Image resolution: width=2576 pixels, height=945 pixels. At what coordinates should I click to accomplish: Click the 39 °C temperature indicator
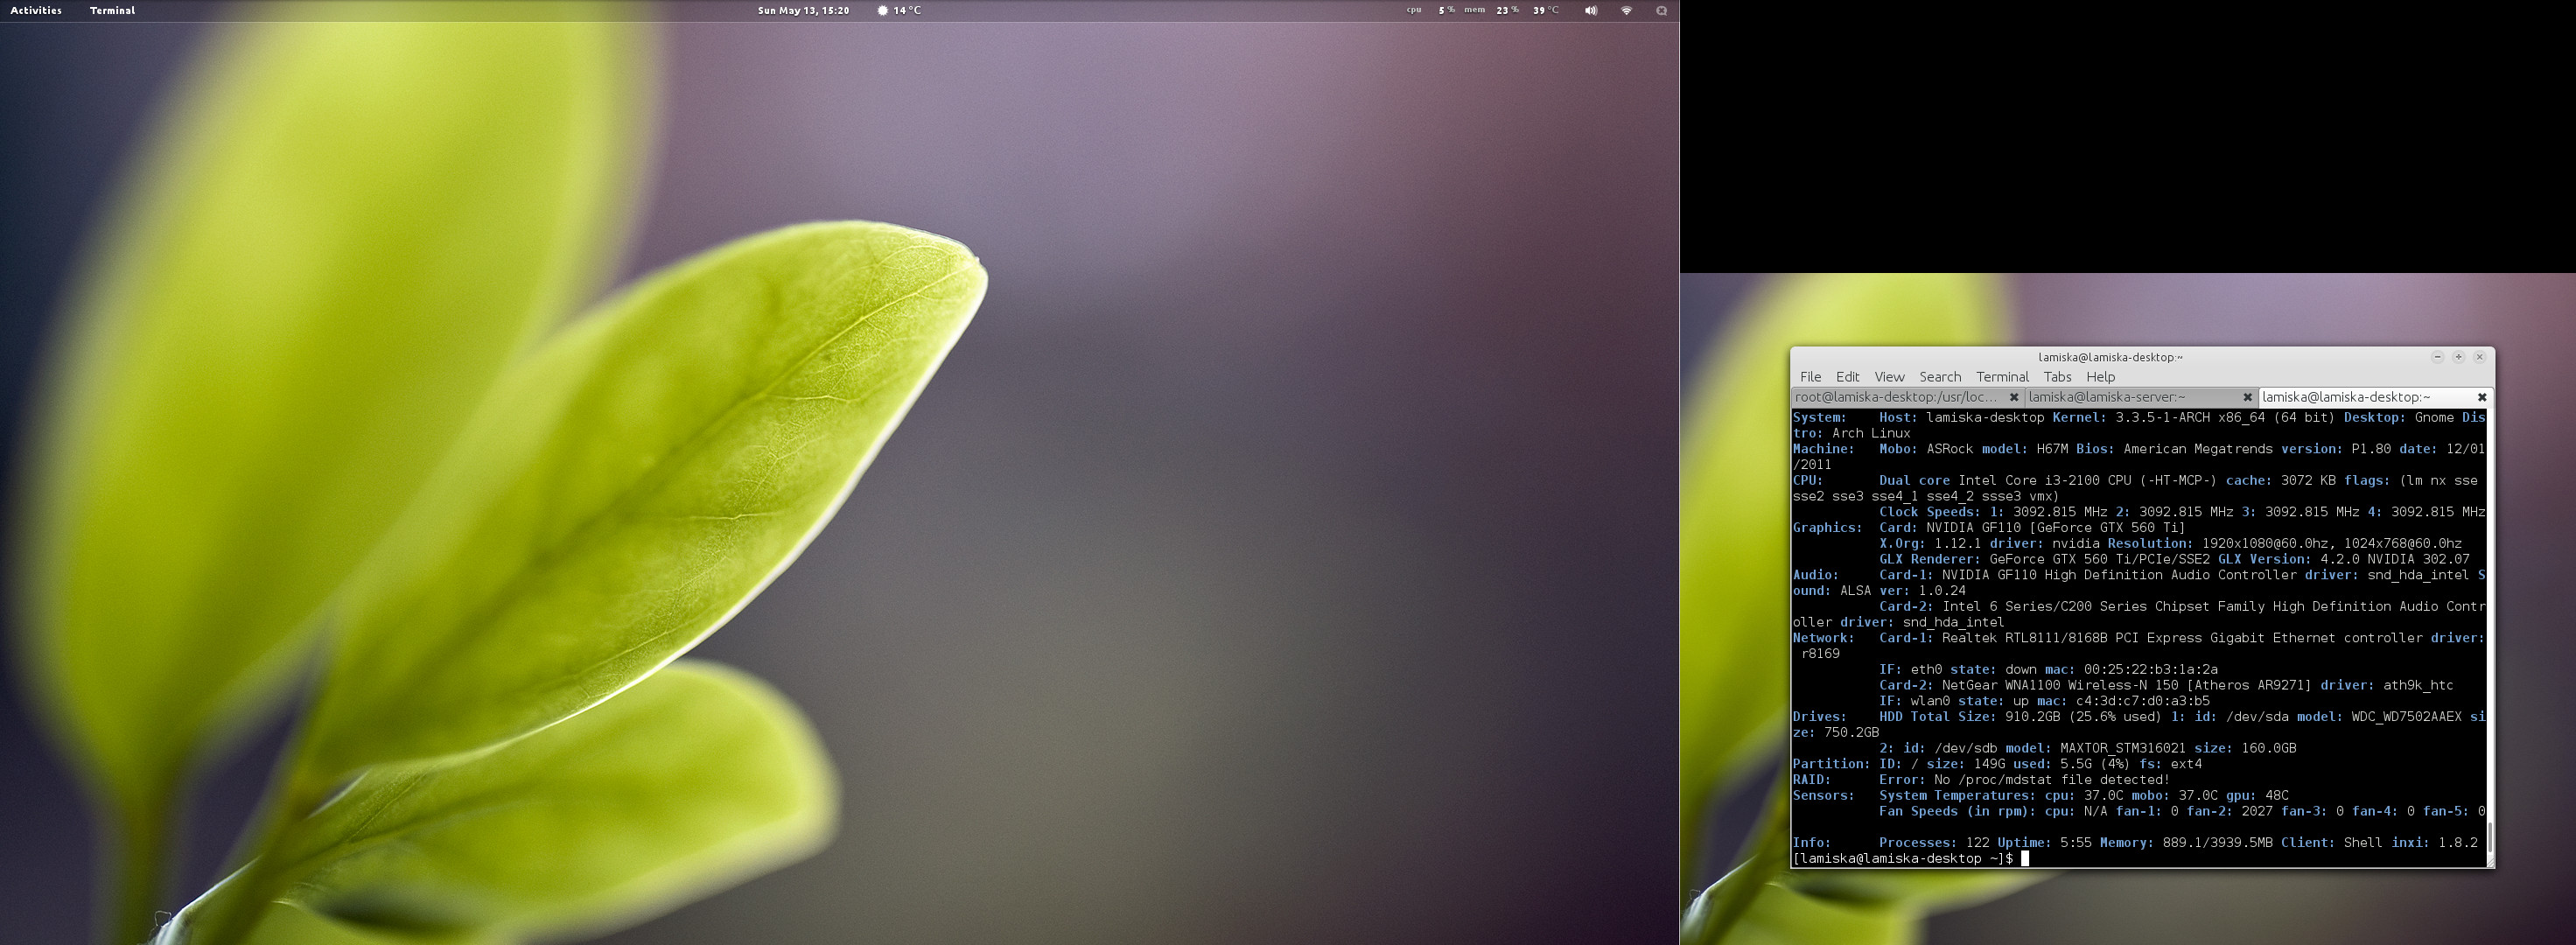[1546, 10]
